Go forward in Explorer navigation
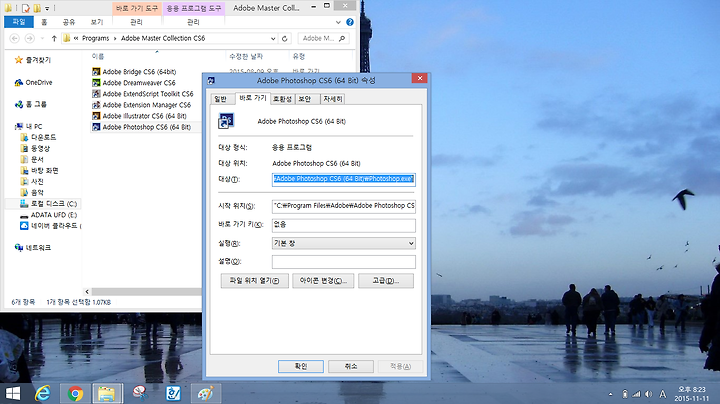 29,39
